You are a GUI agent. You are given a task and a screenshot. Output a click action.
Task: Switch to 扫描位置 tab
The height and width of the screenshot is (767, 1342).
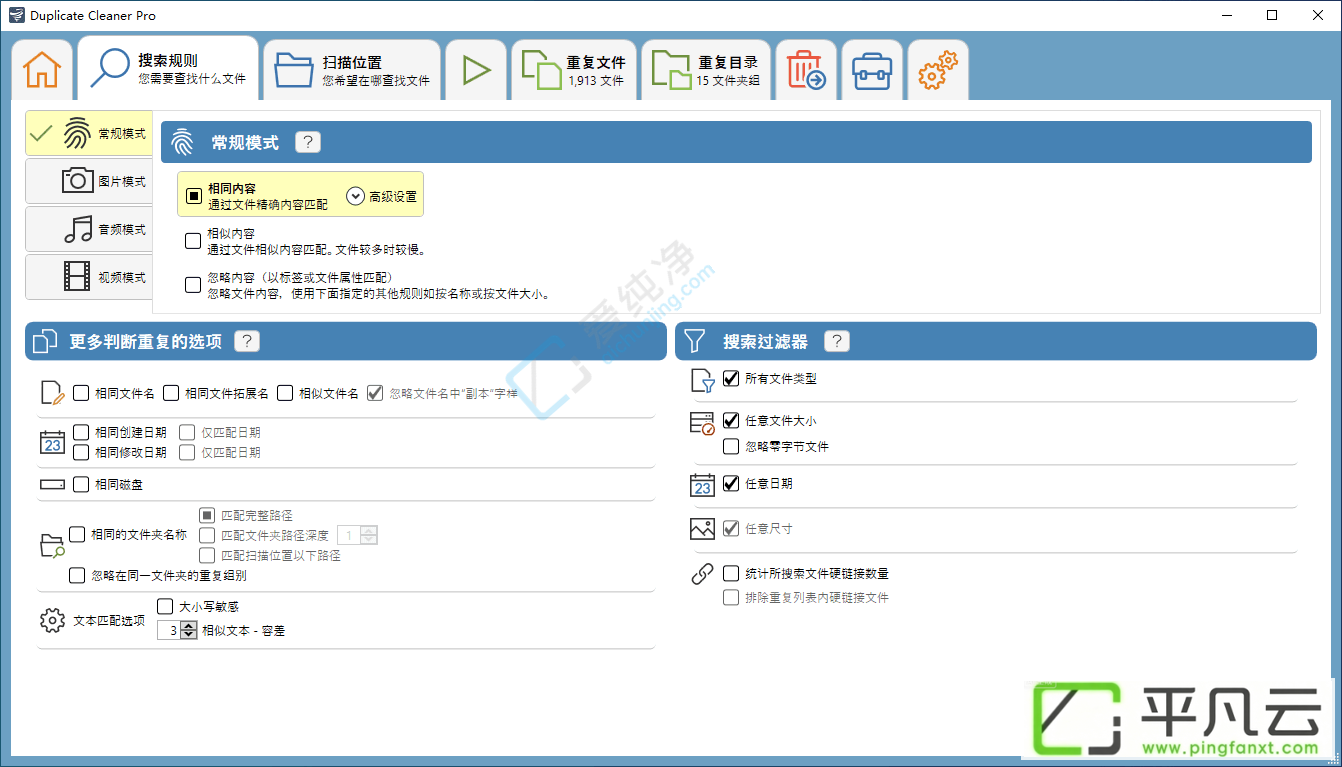[x=351, y=70]
